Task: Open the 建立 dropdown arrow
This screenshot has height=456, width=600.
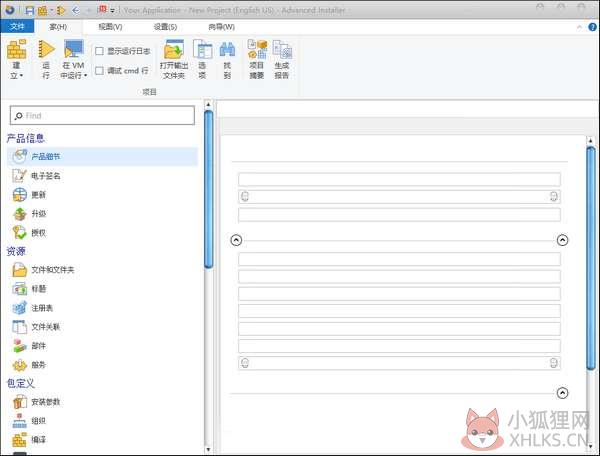Action: coord(21,75)
